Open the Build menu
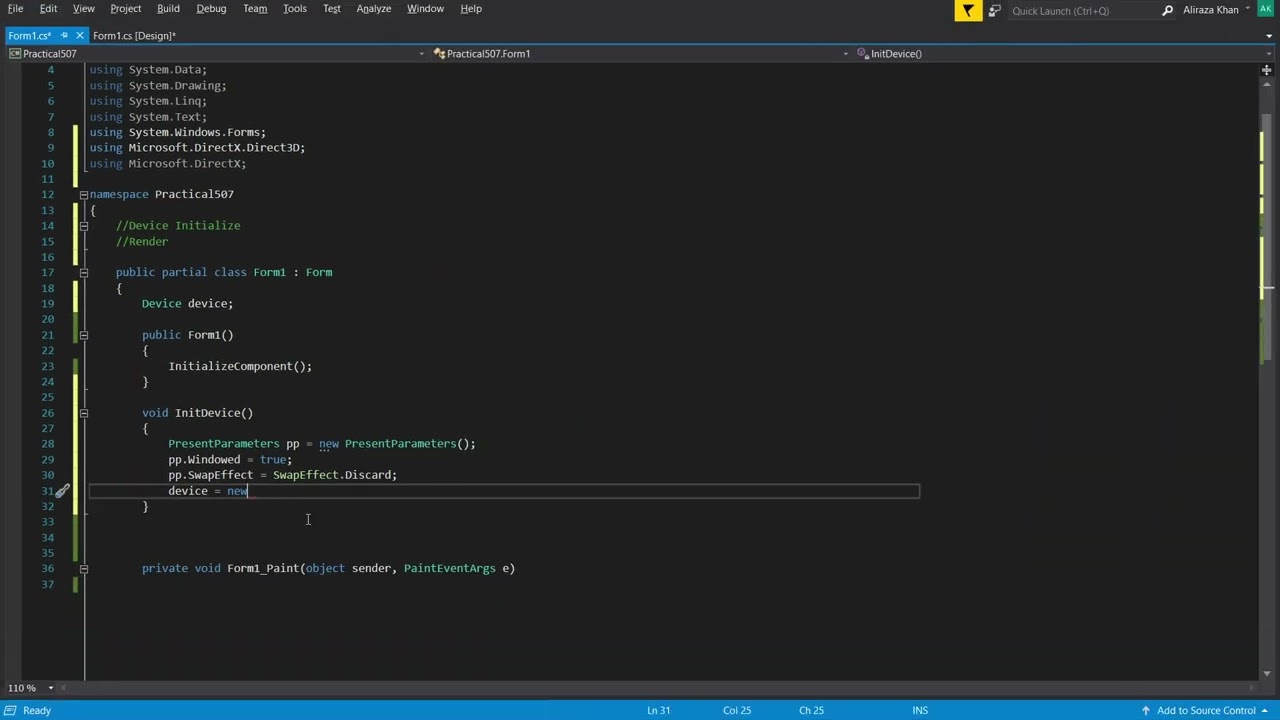 168,9
